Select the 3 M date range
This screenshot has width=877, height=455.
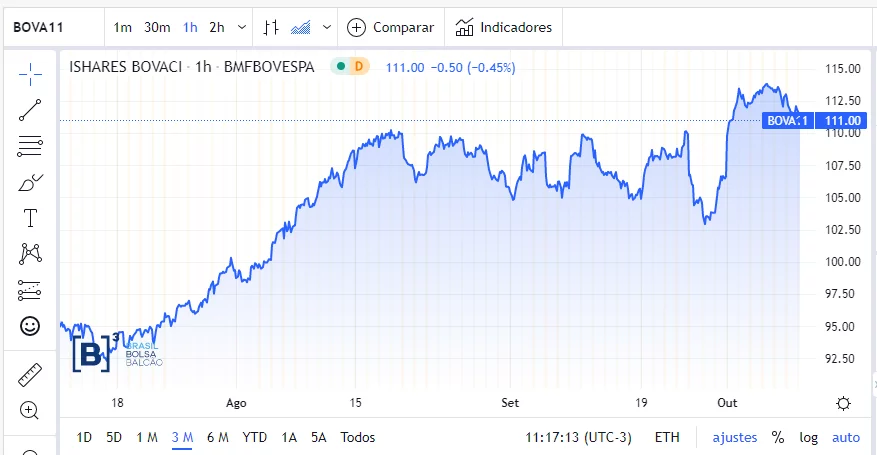(x=182, y=438)
